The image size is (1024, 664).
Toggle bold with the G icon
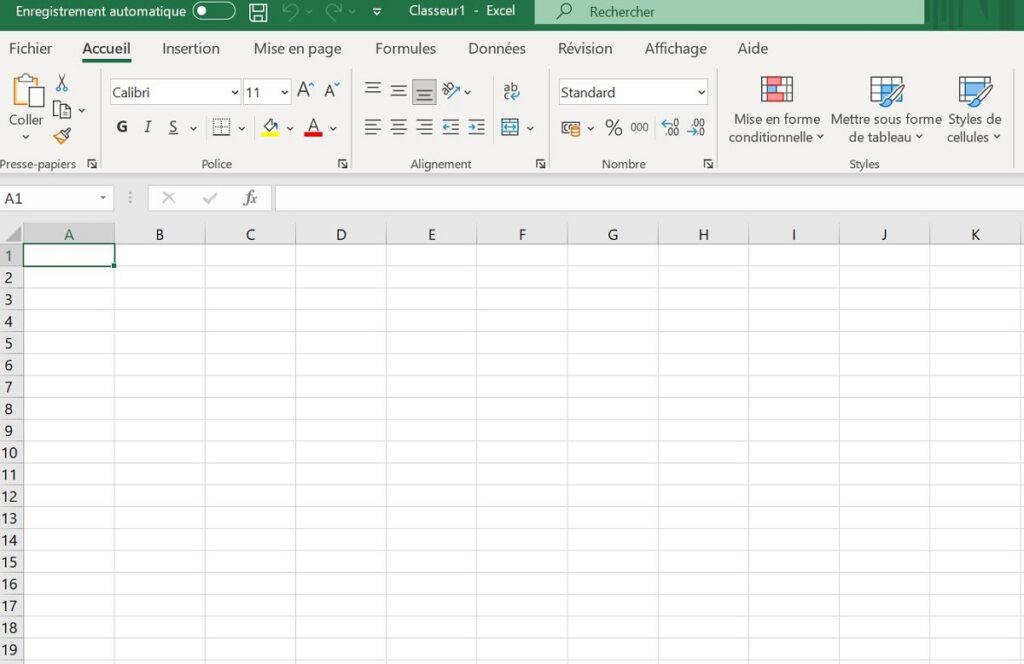pyautogui.click(x=121, y=127)
